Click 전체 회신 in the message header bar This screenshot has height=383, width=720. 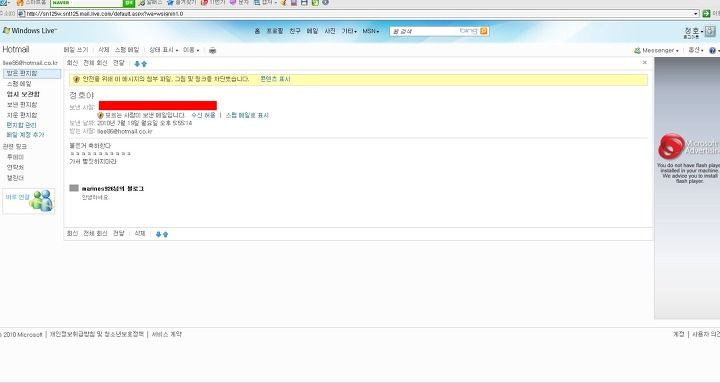[x=95, y=63]
